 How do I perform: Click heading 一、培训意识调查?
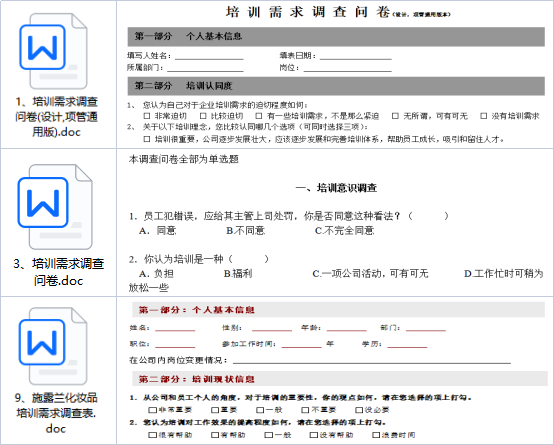point(336,188)
